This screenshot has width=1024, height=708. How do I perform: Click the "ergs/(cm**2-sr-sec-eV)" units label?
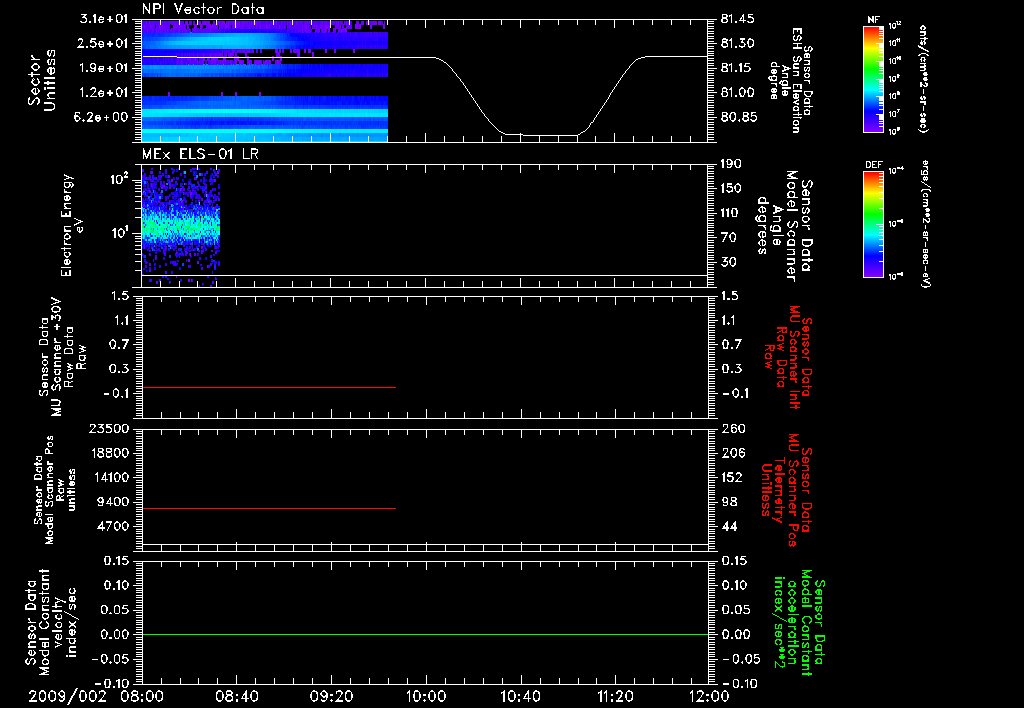pyautogui.click(x=926, y=224)
